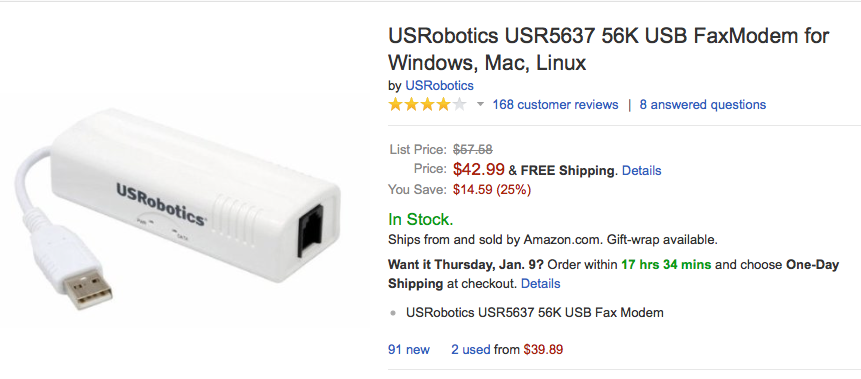
Task: Click the USB connector in the product photo
Action: point(88,288)
